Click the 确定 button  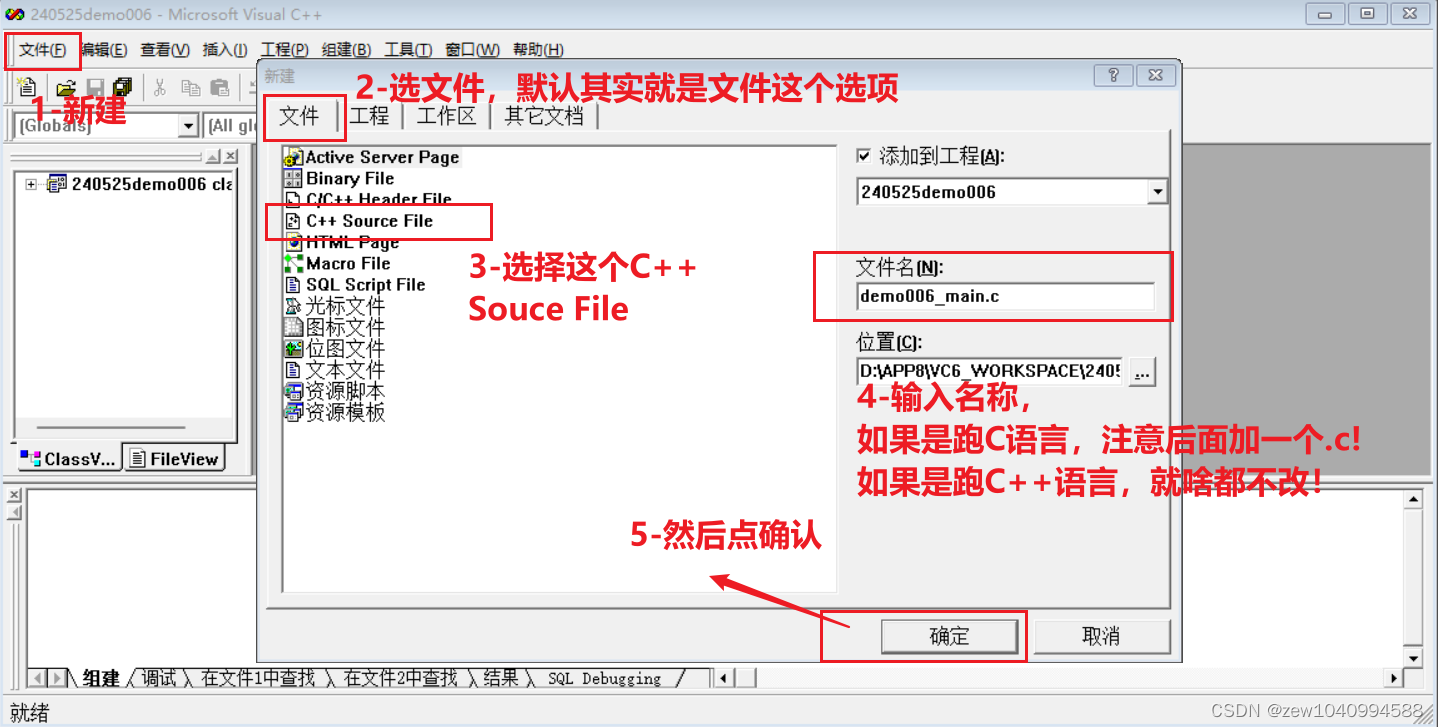[949, 636]
